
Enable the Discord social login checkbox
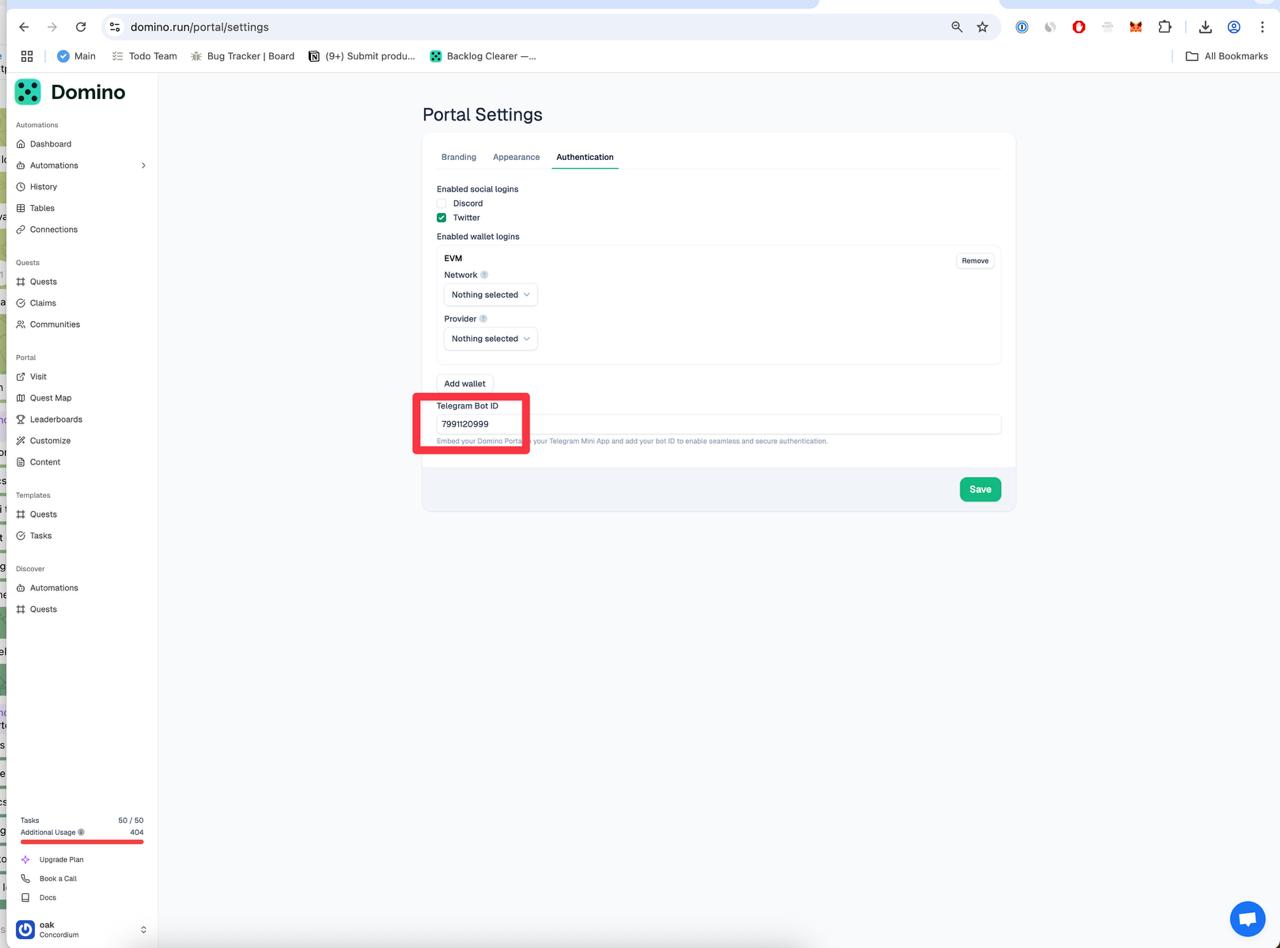click(x=441, y=203)
